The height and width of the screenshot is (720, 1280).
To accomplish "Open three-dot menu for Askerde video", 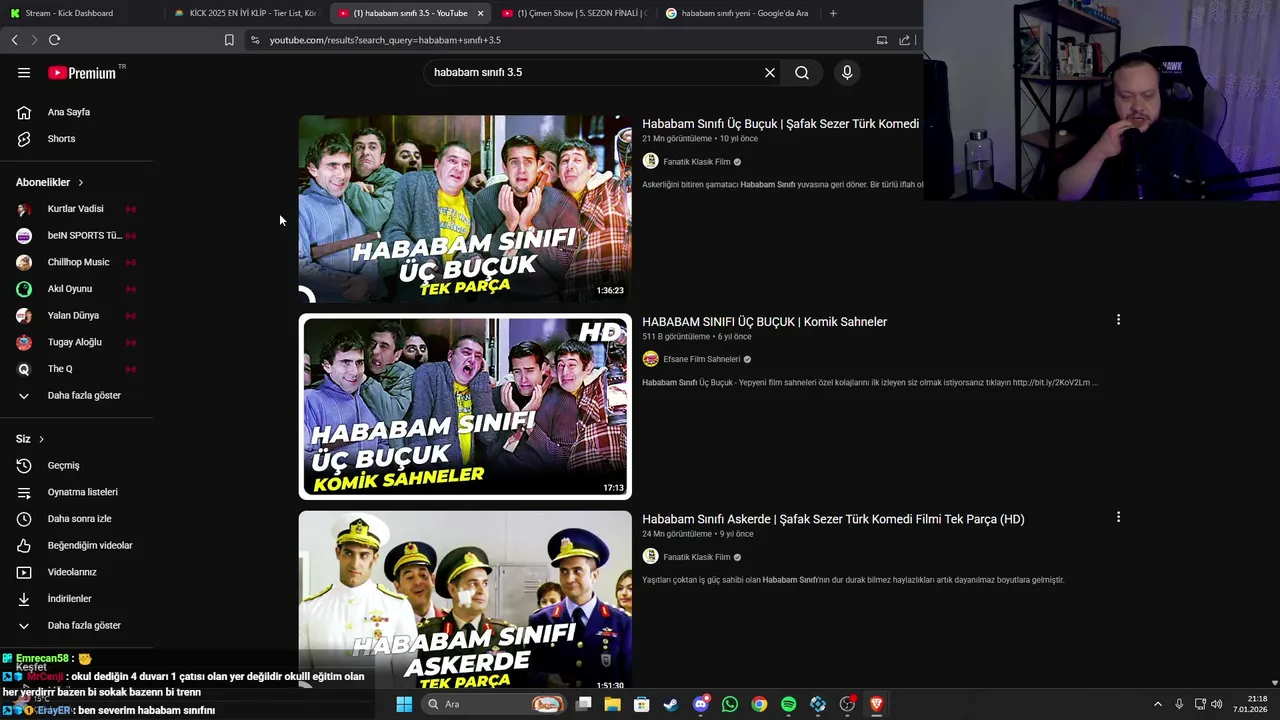I will 1118,517.
